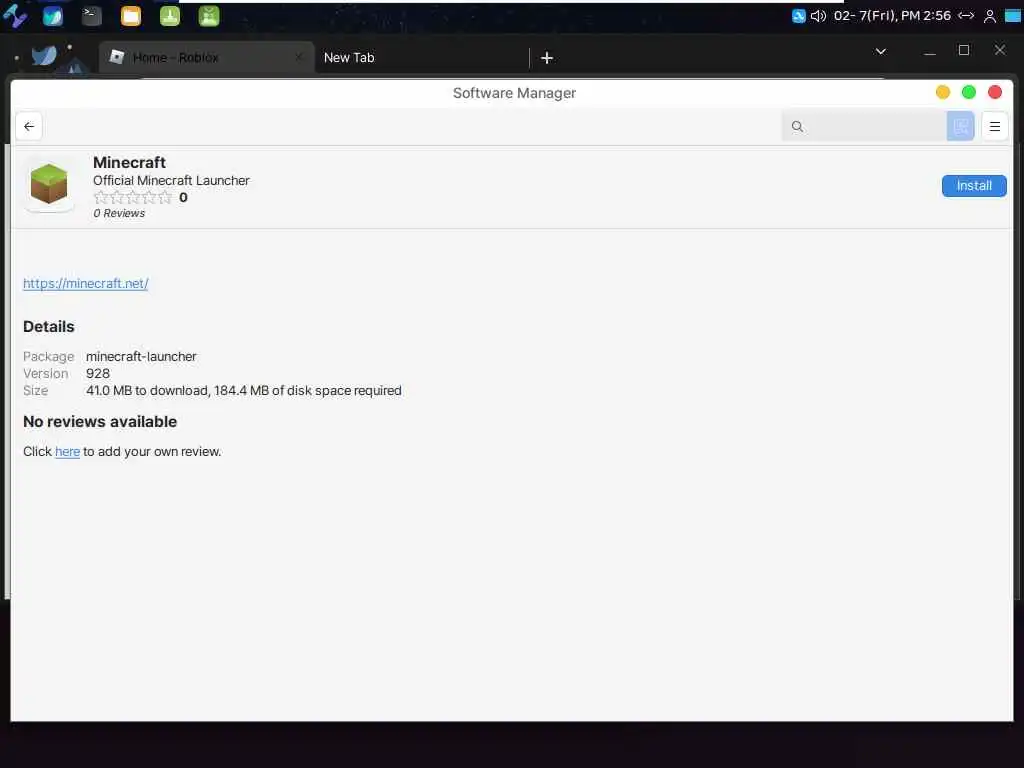Viewport: 1024px width, 768px height.
Task: Open a new browser tab with plus
Action: click(x=547, y=58)
